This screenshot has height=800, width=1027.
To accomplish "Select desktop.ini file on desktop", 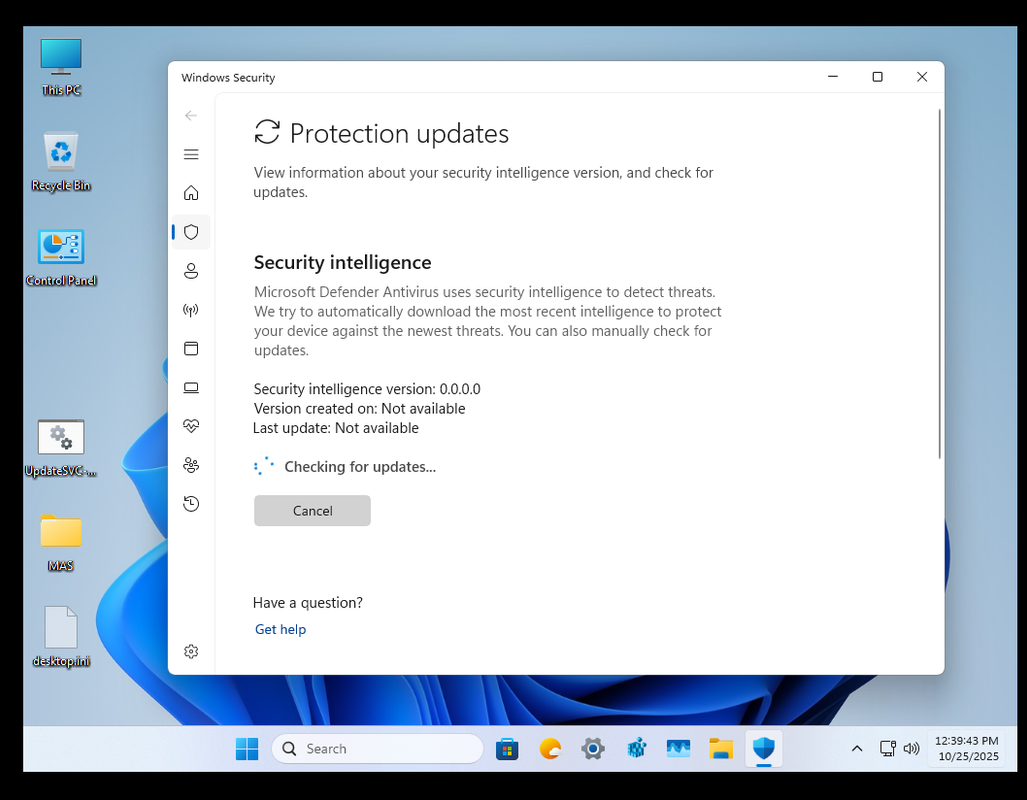I will point(61,637).
